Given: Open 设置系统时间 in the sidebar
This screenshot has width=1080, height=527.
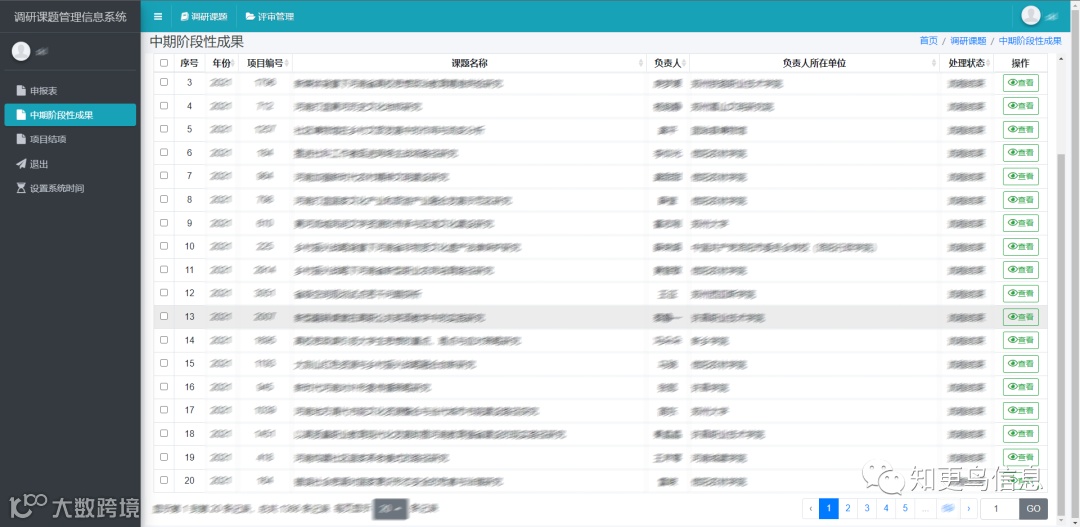Looking at the screenshot, I should [70, 188].
